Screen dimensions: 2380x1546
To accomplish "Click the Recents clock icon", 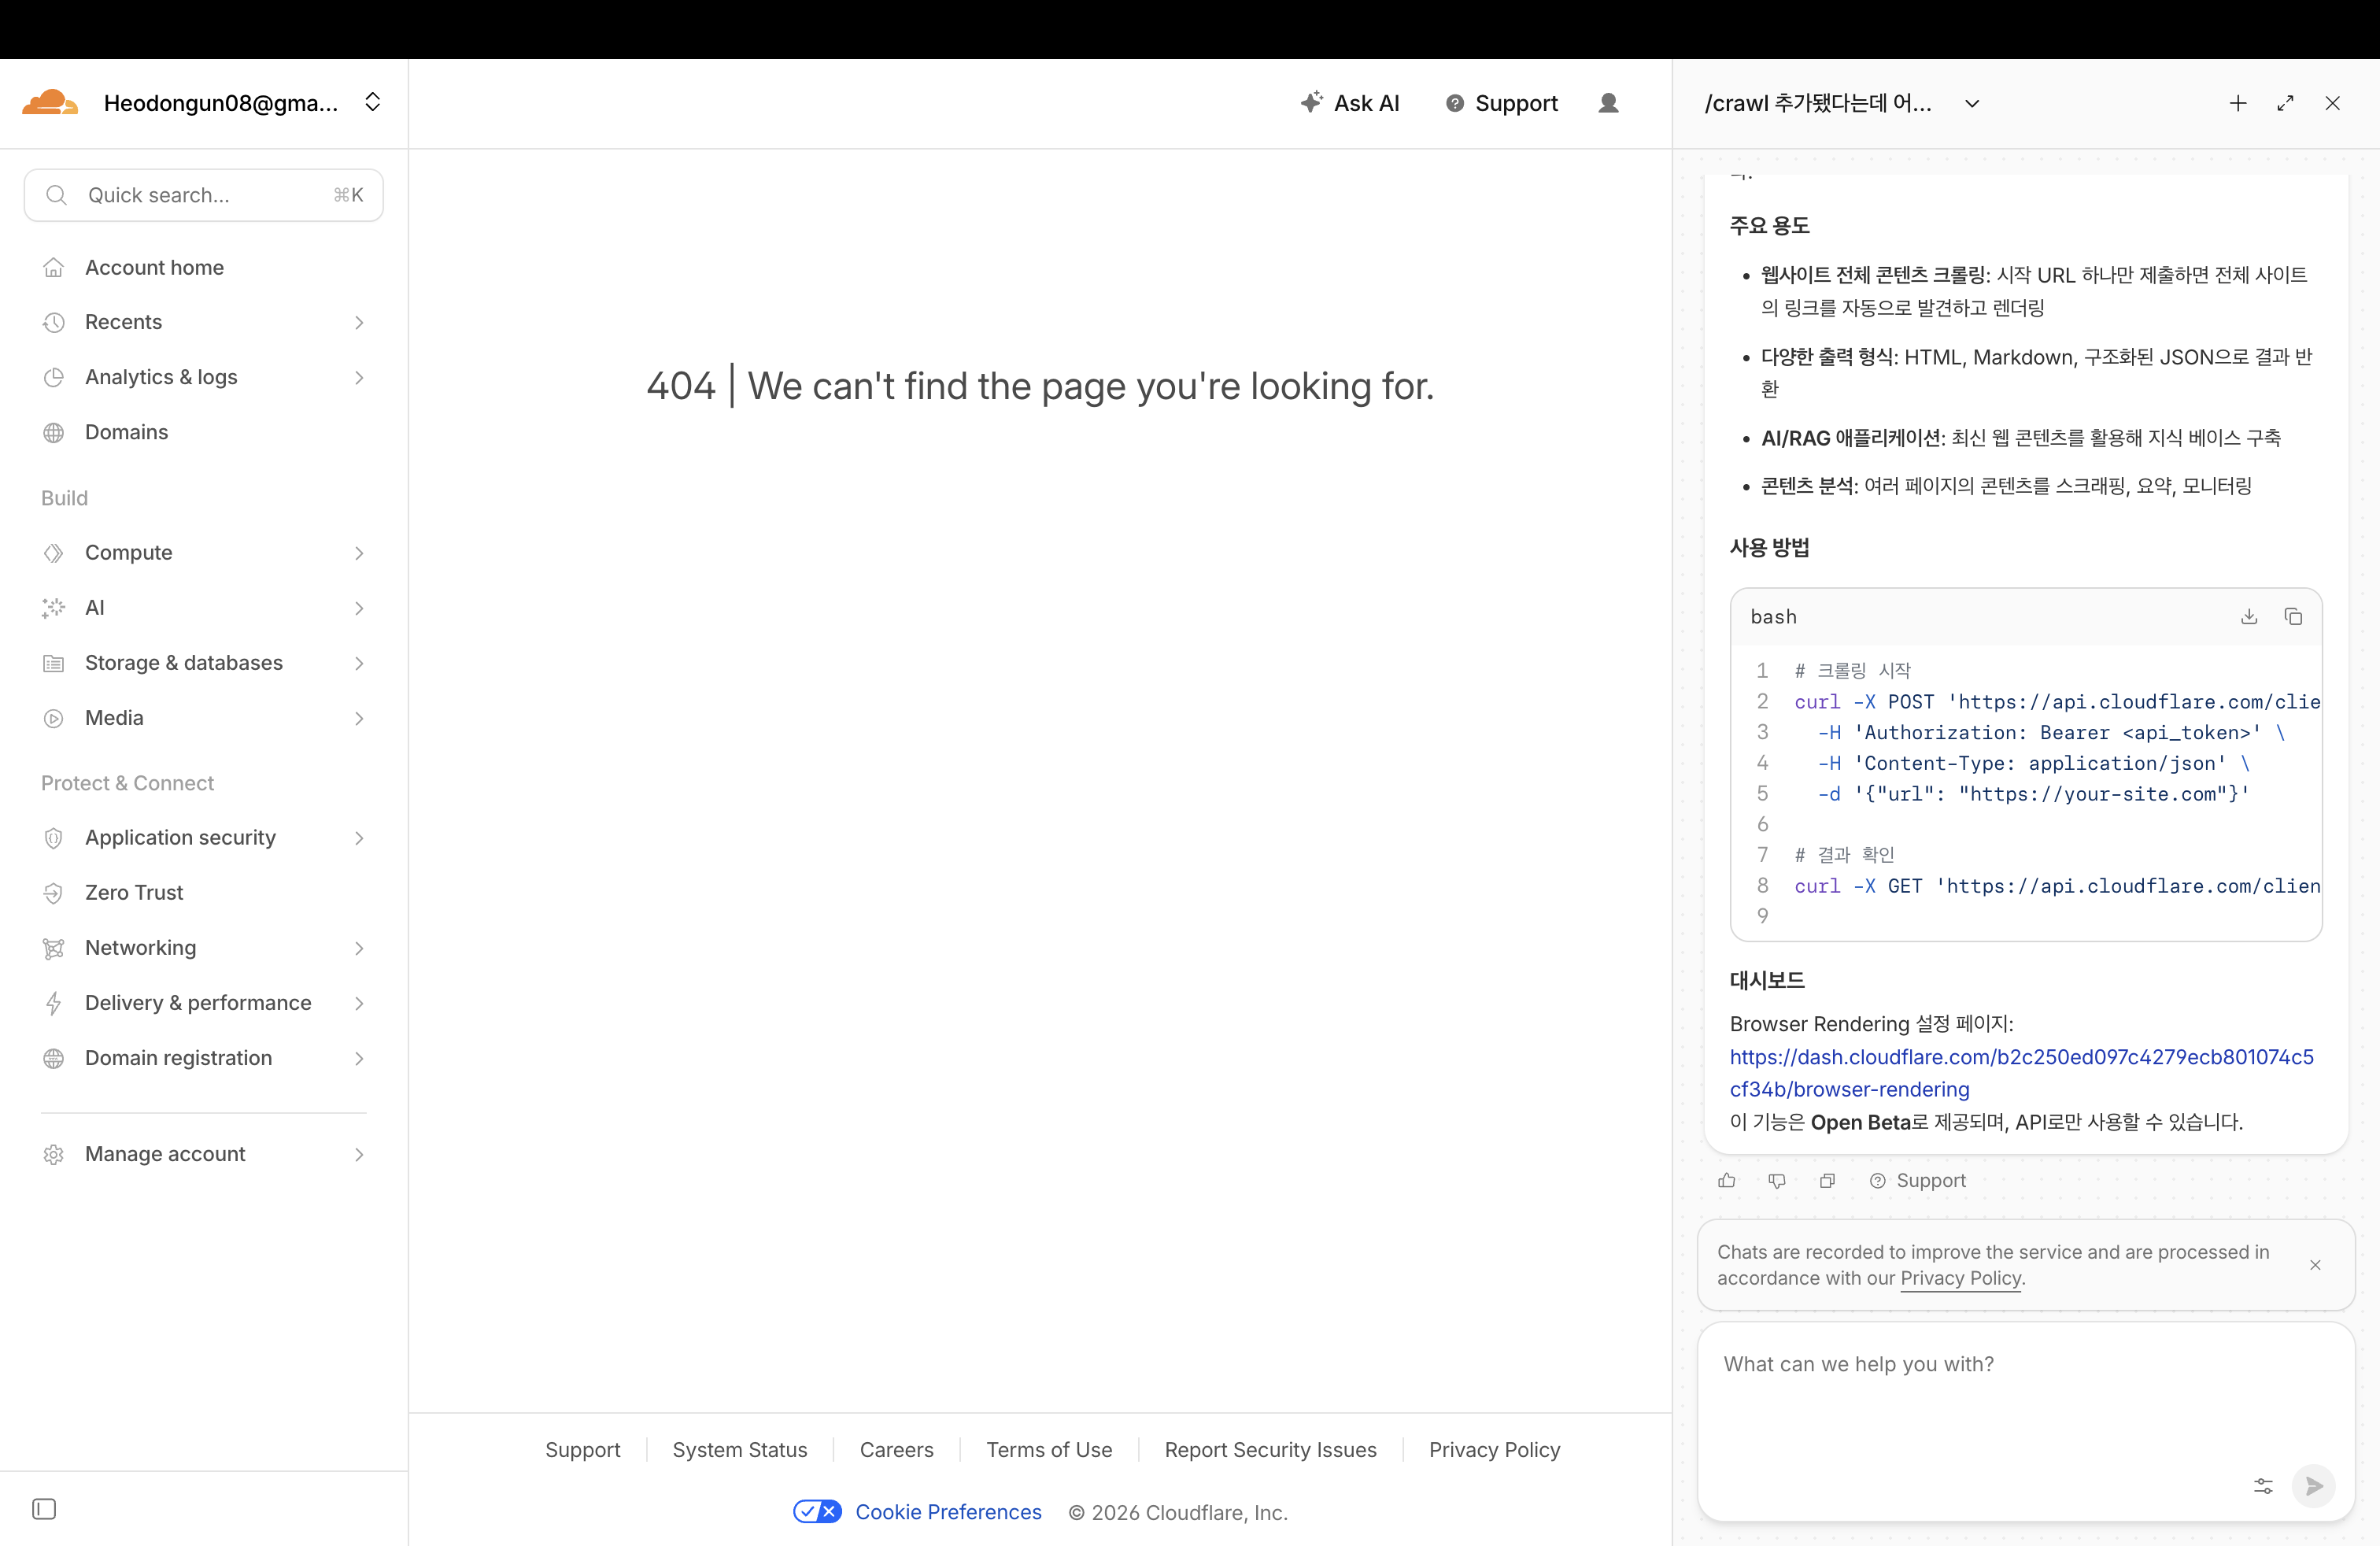I will (x=54, y=322).
